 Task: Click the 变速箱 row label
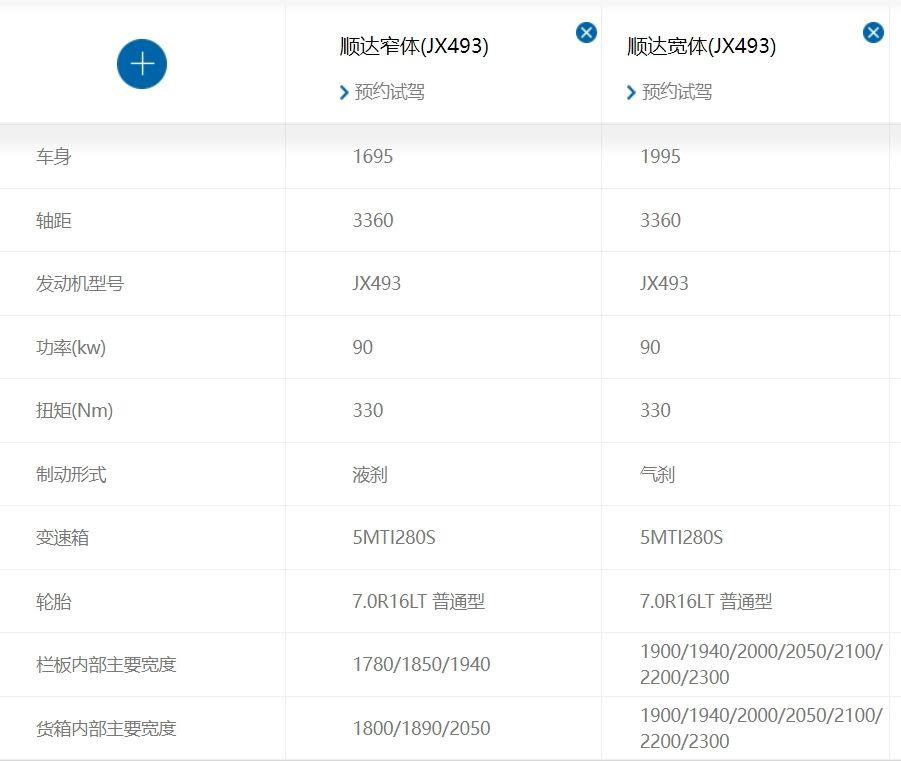(x=62, y=538)
